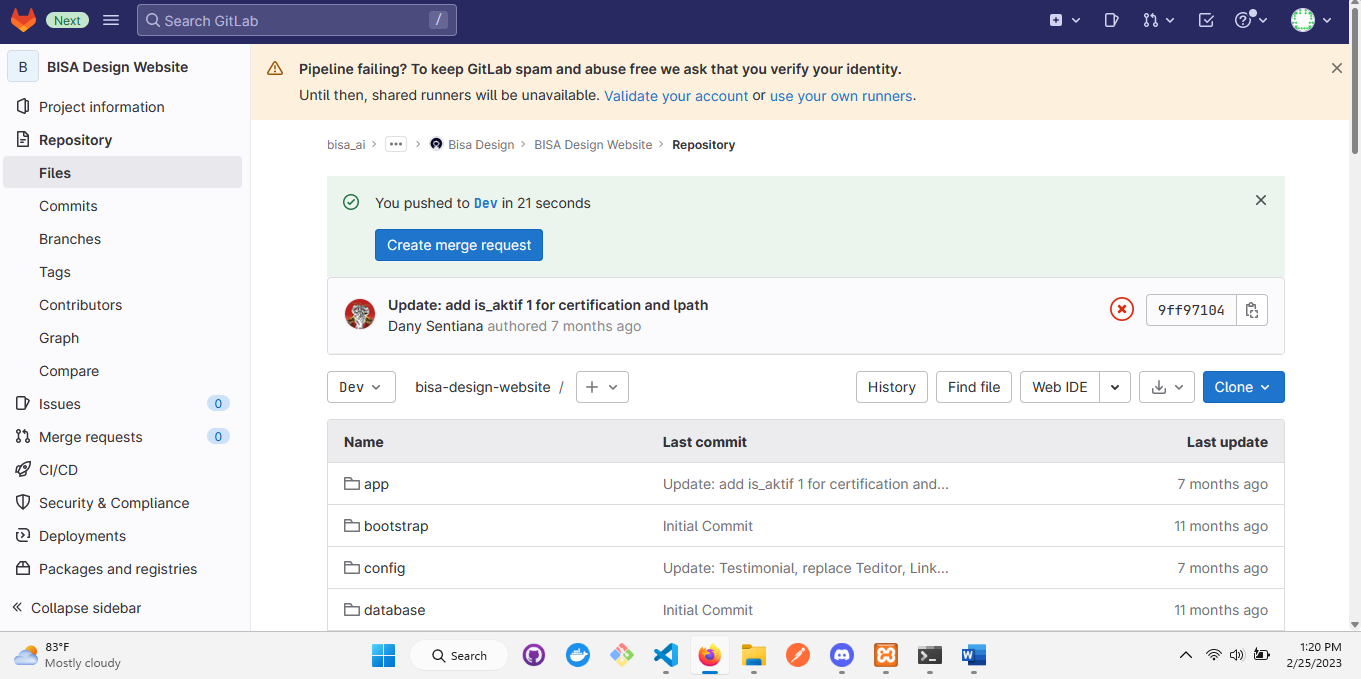Click Create merge request button
This screenshot has width=1361, height=679.
(459, 245)
